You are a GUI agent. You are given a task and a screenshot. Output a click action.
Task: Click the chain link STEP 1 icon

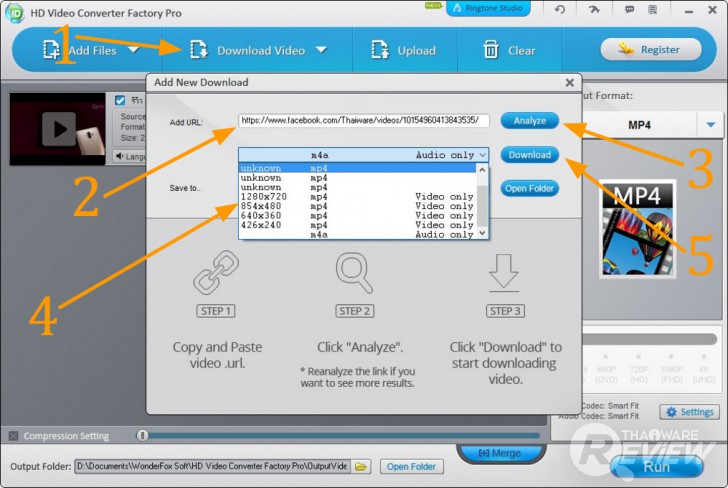[x=216, y=273]
